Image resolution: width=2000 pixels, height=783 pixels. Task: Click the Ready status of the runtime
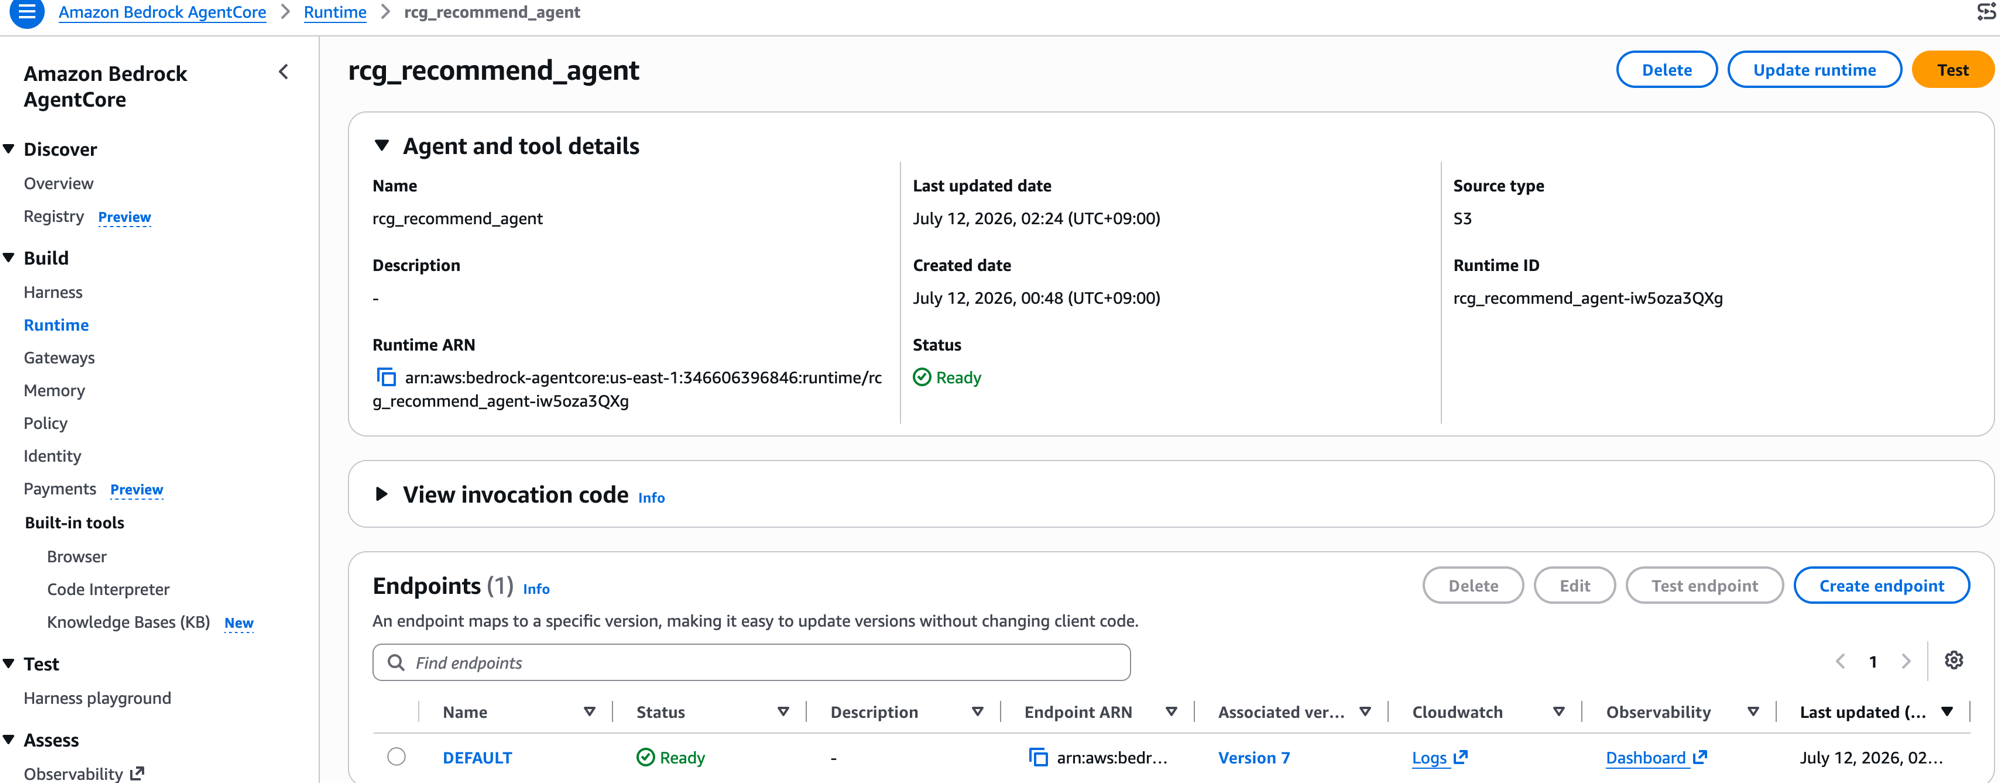point(947,377)
